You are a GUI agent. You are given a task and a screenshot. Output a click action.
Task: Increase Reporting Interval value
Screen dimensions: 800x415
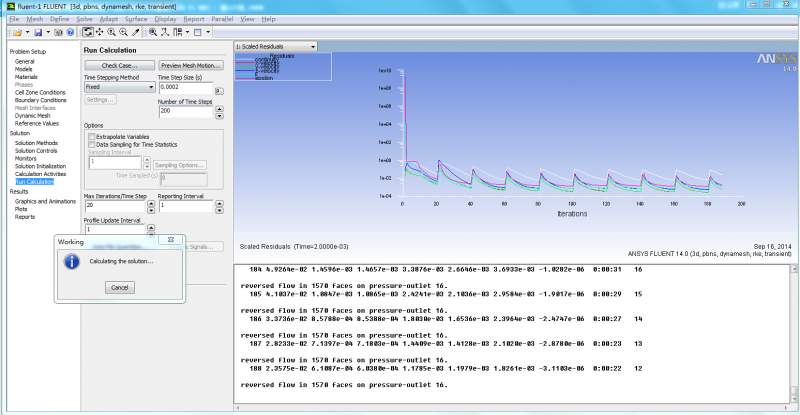coord(219,204)
